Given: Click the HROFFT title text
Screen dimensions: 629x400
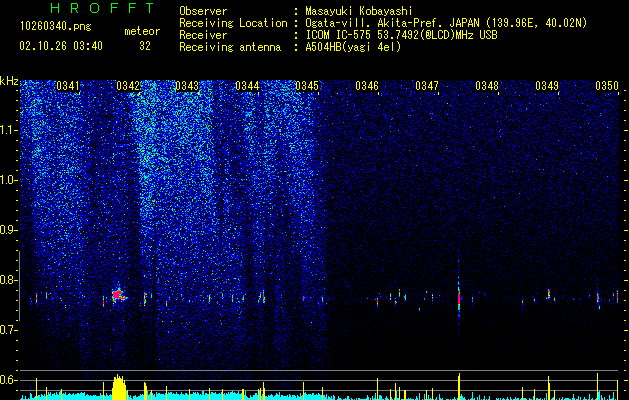Looking at the screenshot, I should [x=102, y=8].
